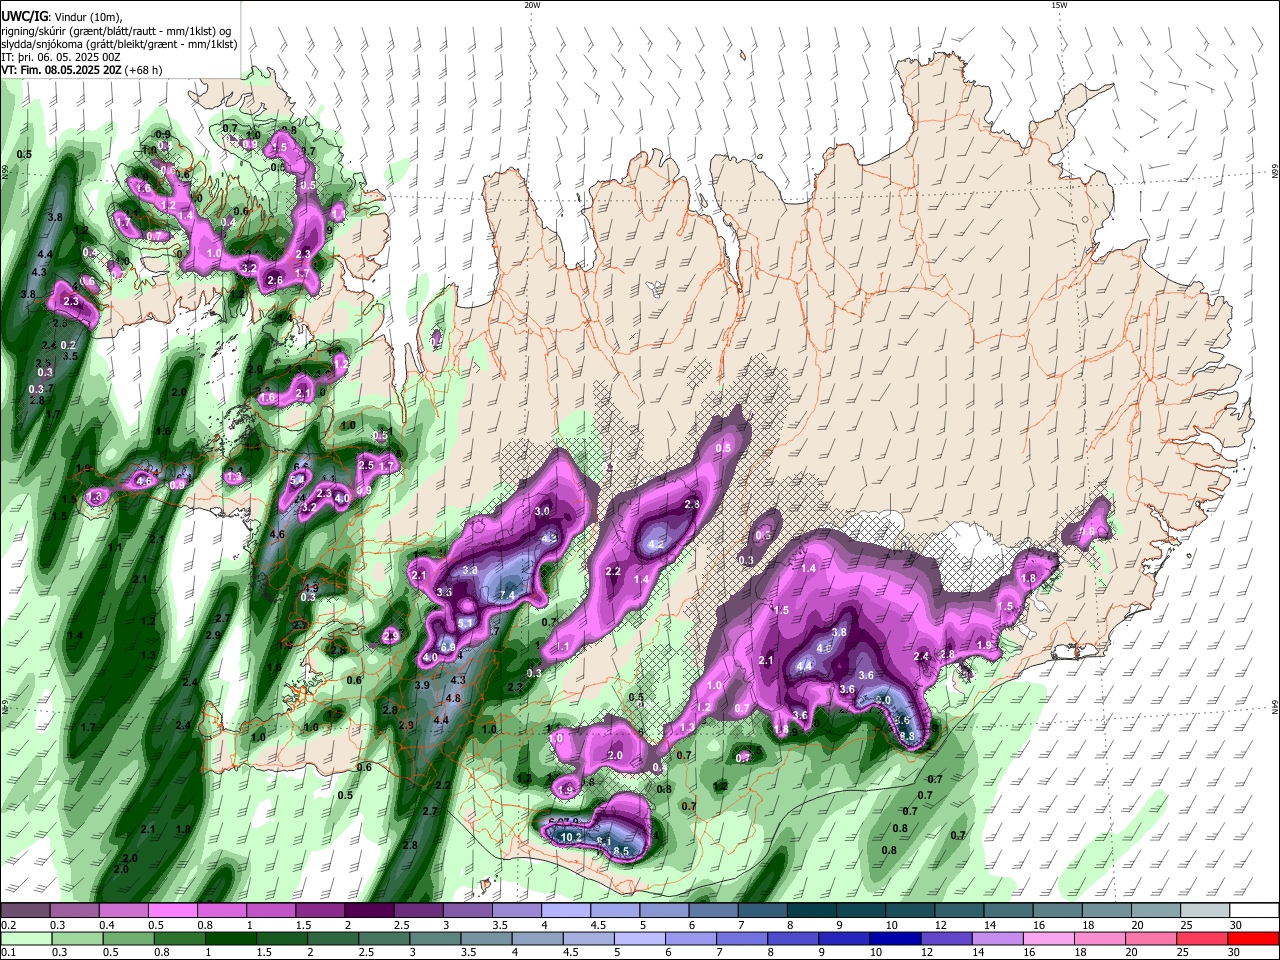Click the 'VT: Fim. 08.05.2025 20Z' valid time
The height and width of the screenshot is (960, 1280).
point(63,70)
